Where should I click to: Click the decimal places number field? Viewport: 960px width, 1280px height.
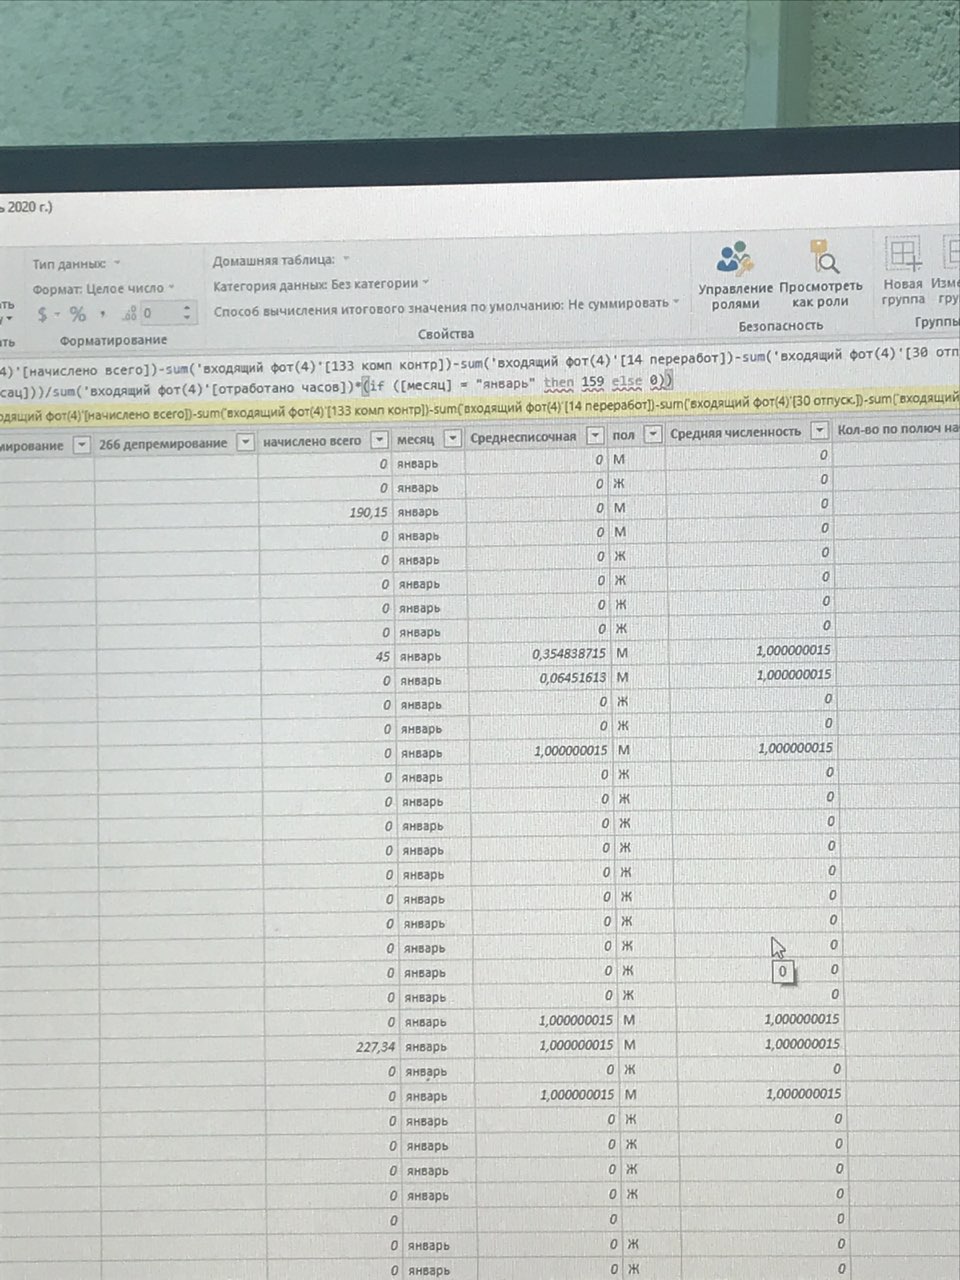point(159,313)
